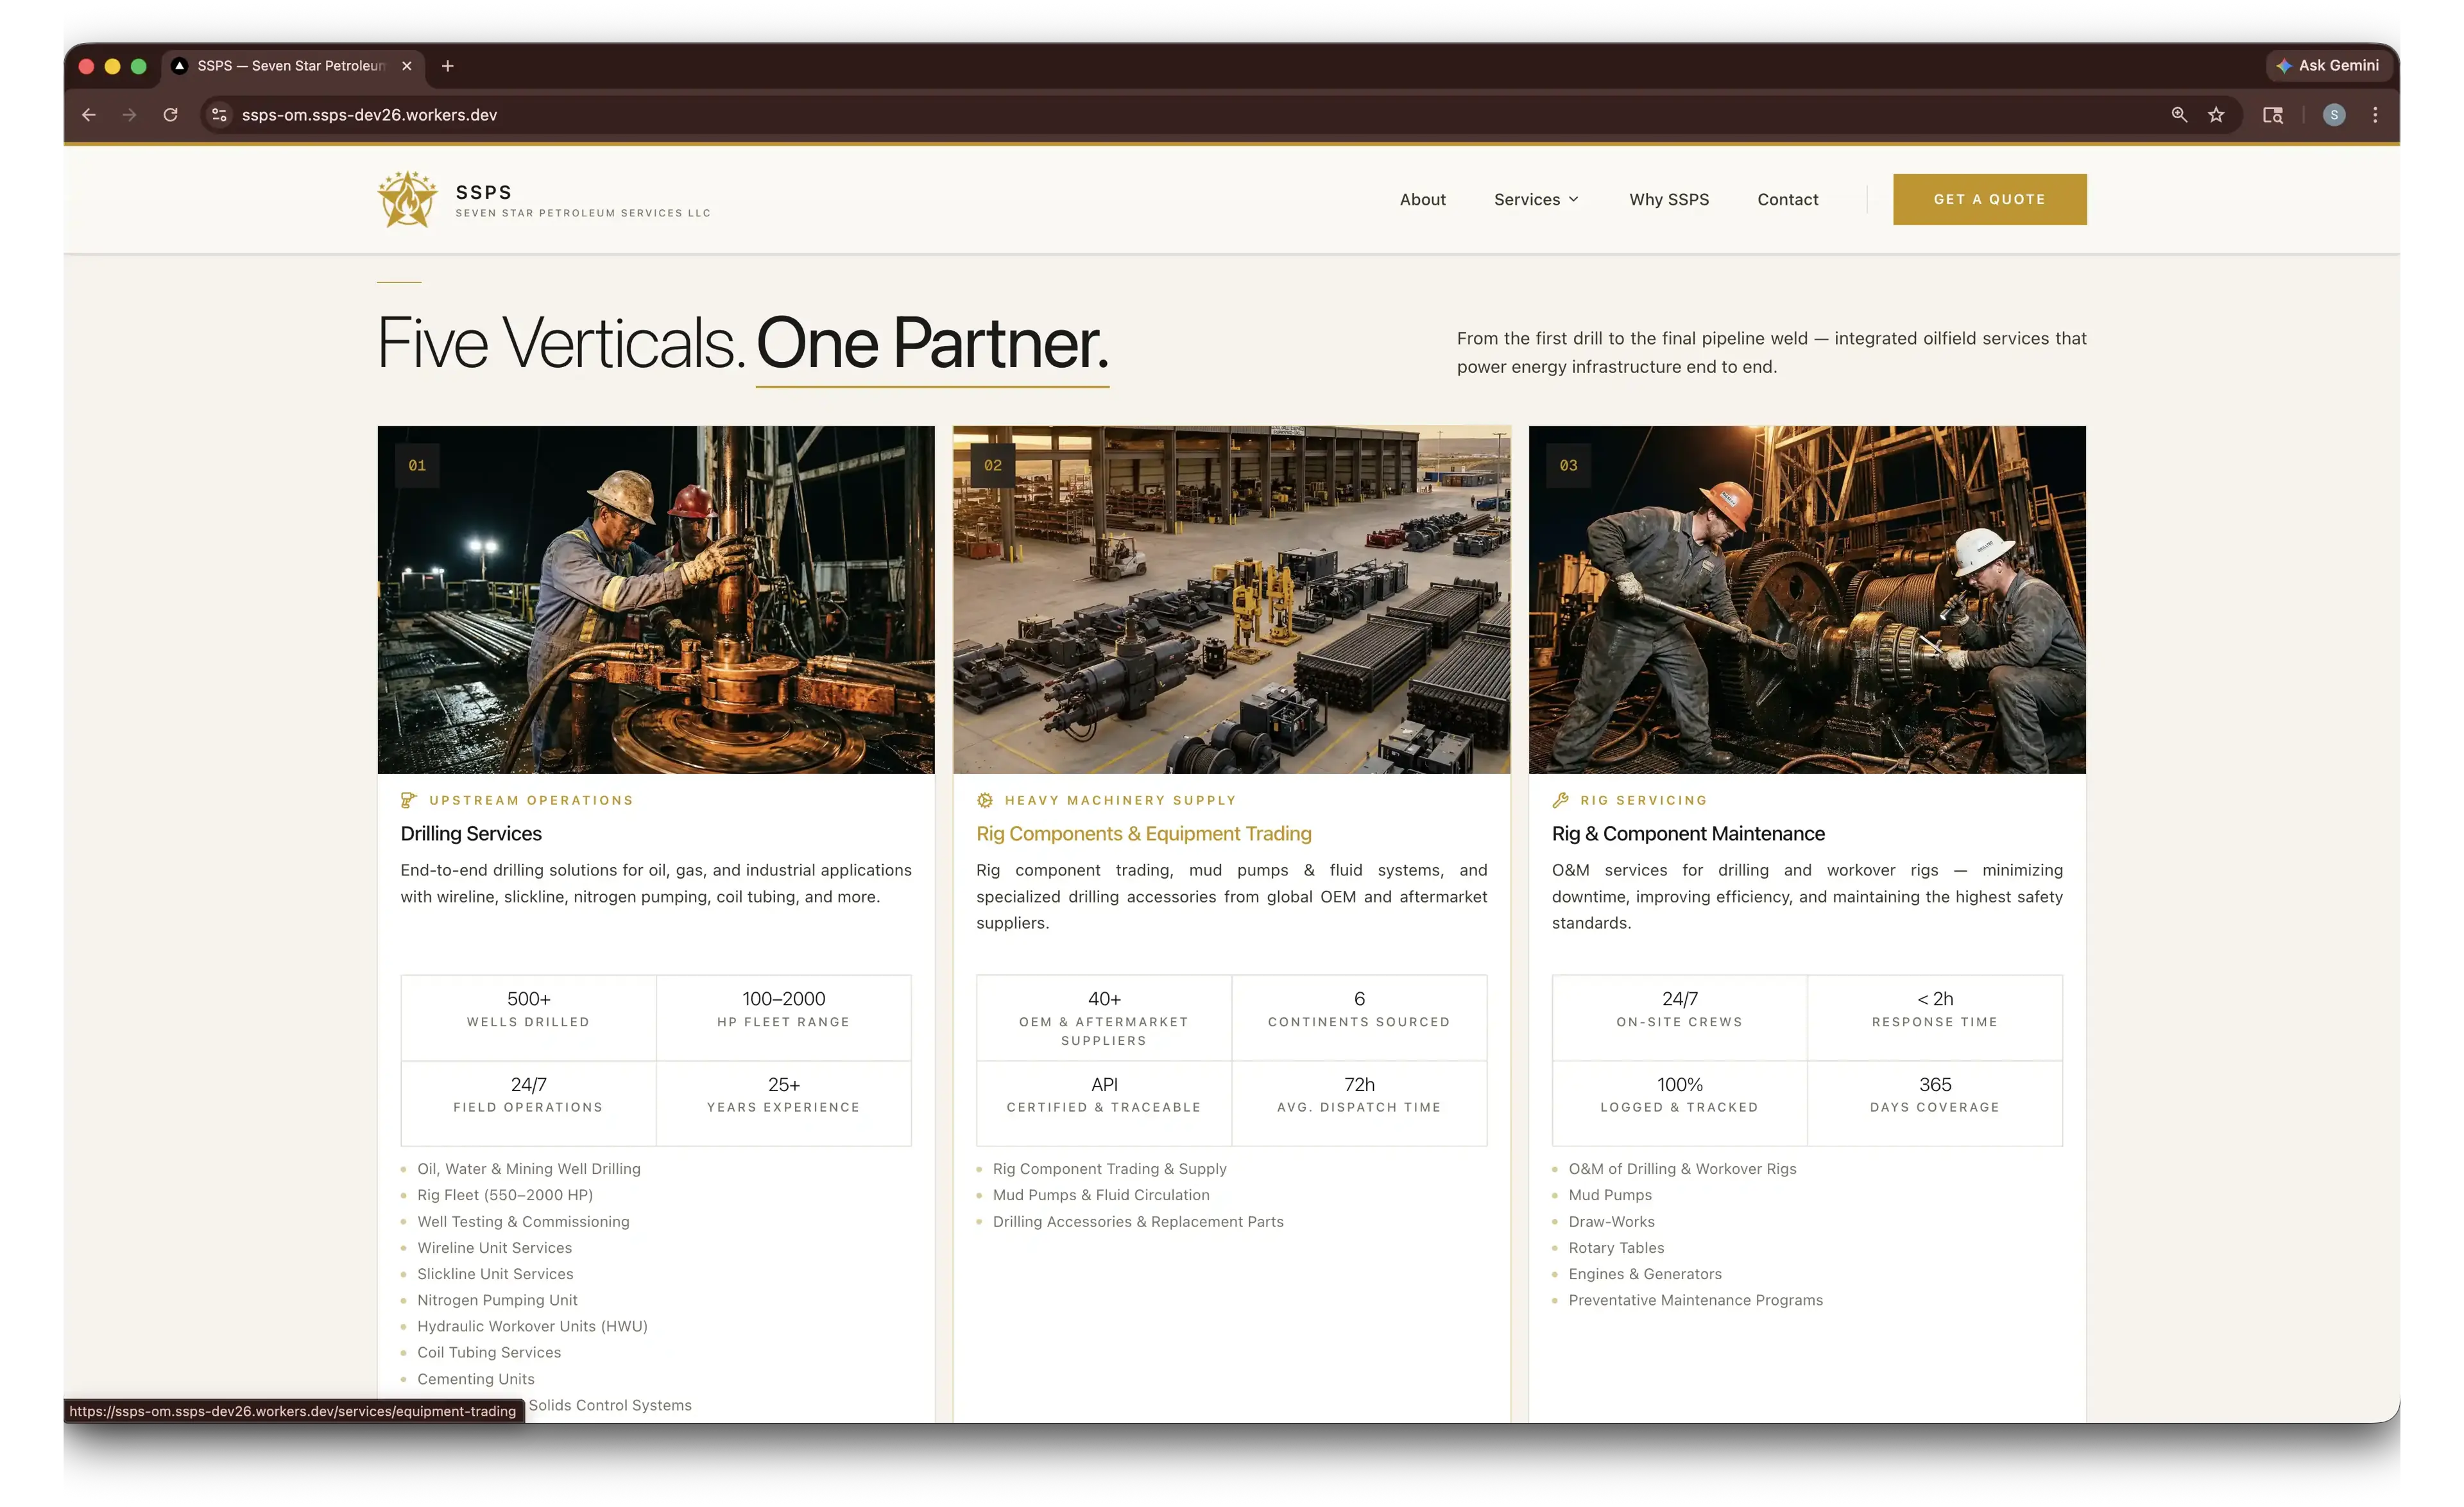The width and height of the screenshot is (2464, 1507).
Task: Click 'Draw-Works' list item
Action: (x=1611, y=1221)
